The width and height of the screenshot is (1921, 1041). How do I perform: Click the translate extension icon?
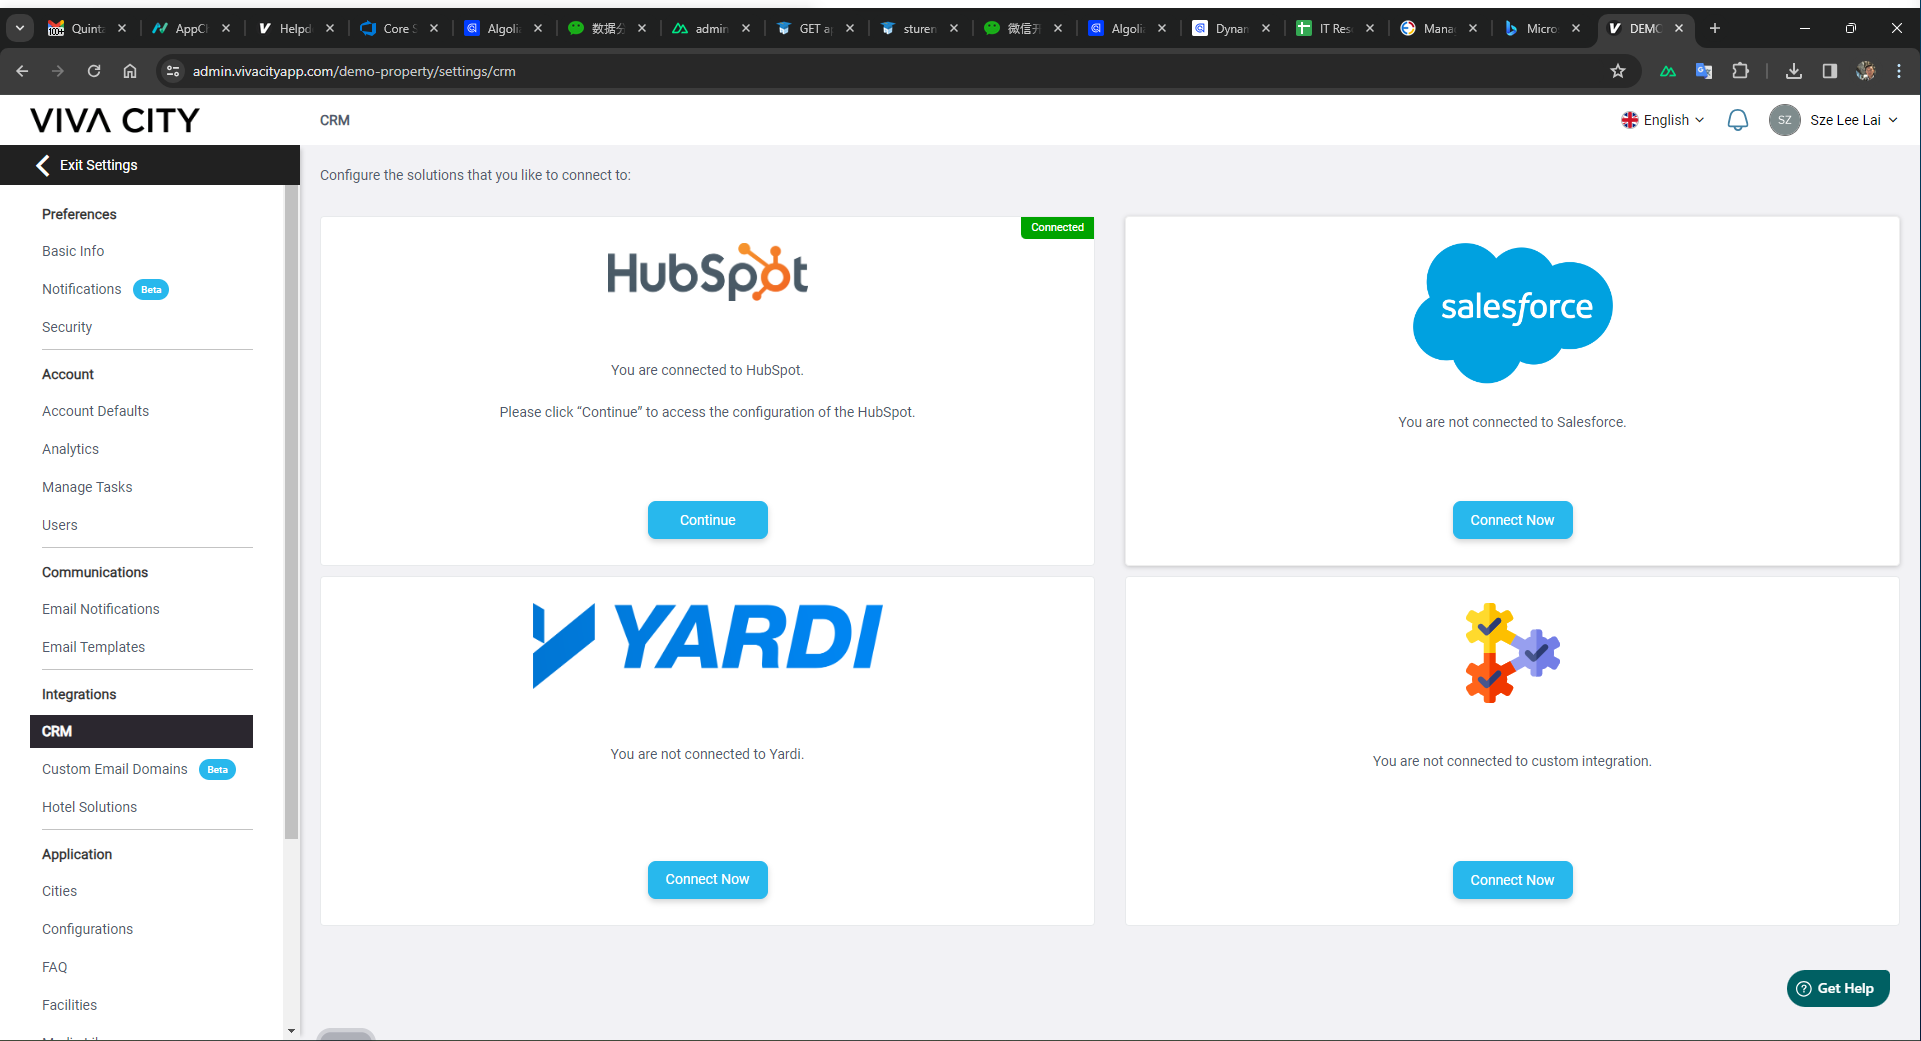point(1704,71)
